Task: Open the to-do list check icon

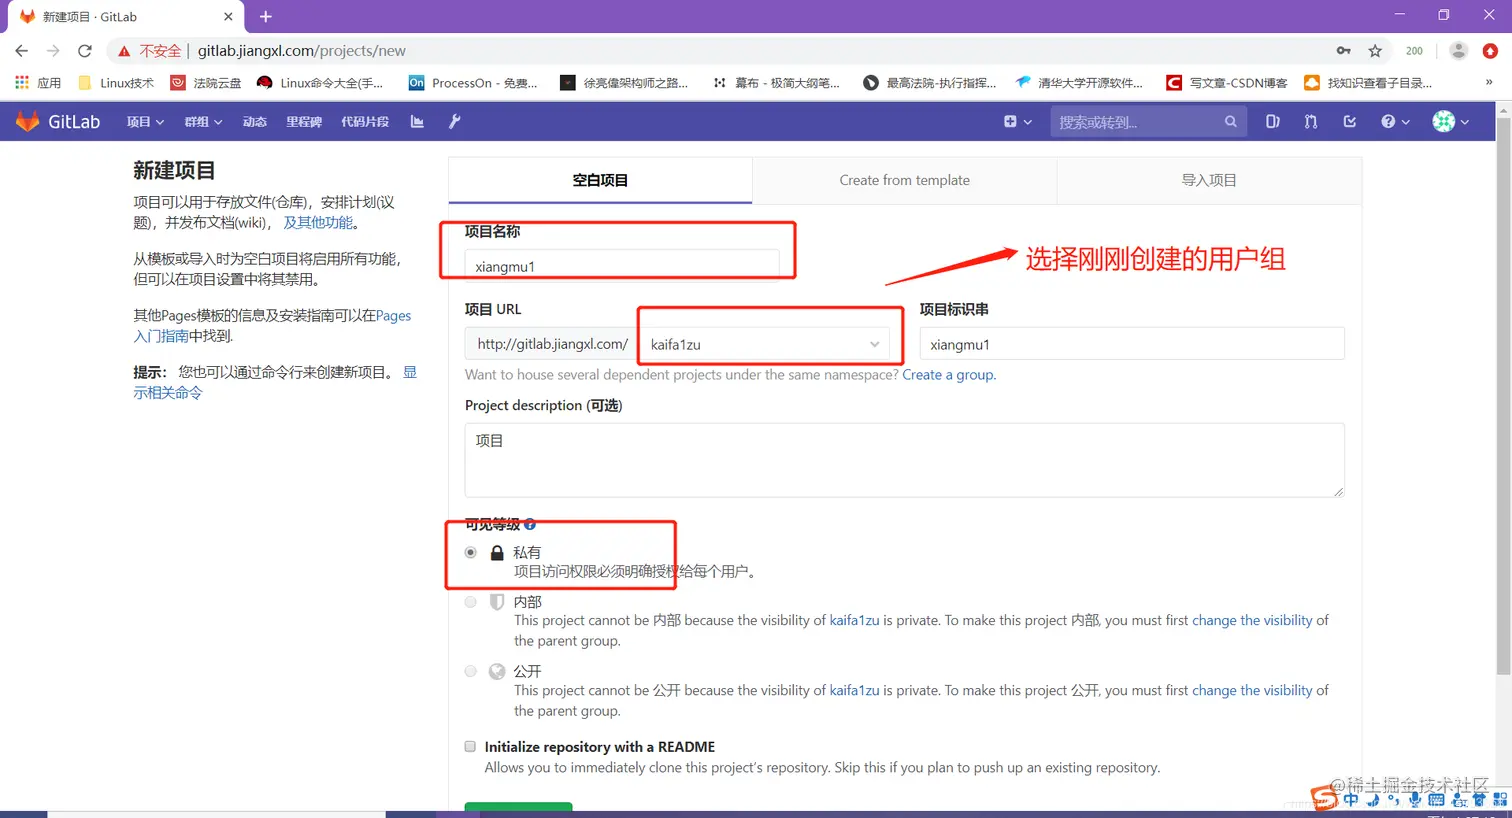Action: (1349, 121)
